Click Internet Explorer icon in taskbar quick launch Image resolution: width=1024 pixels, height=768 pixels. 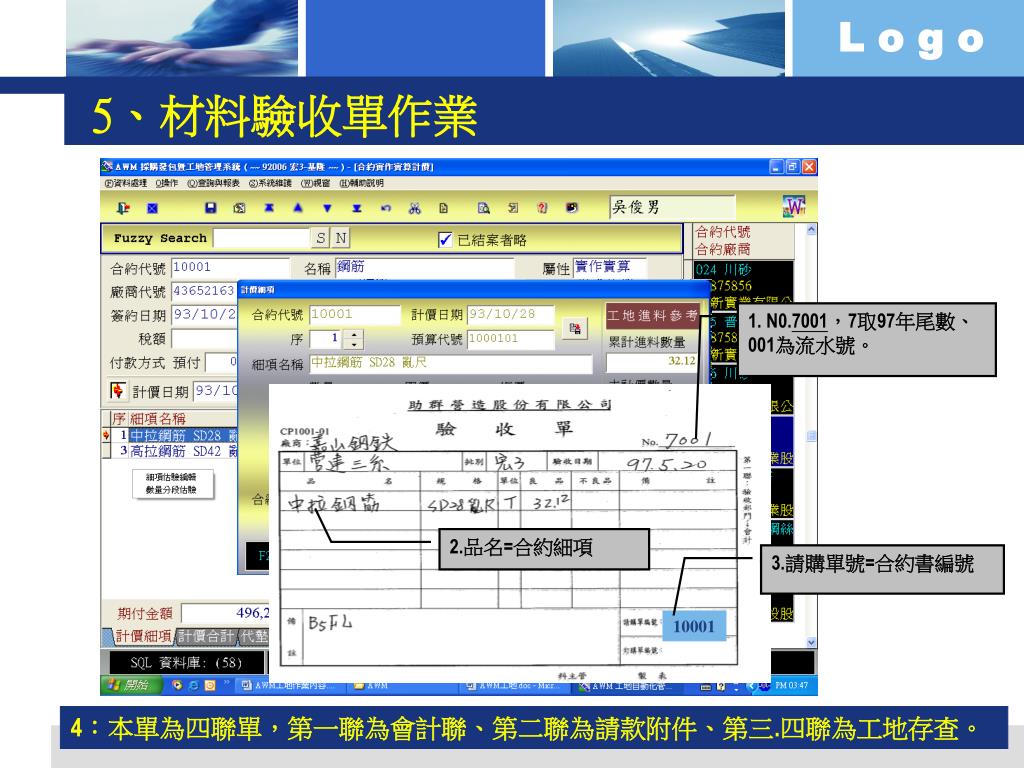(x=193, y=685)
